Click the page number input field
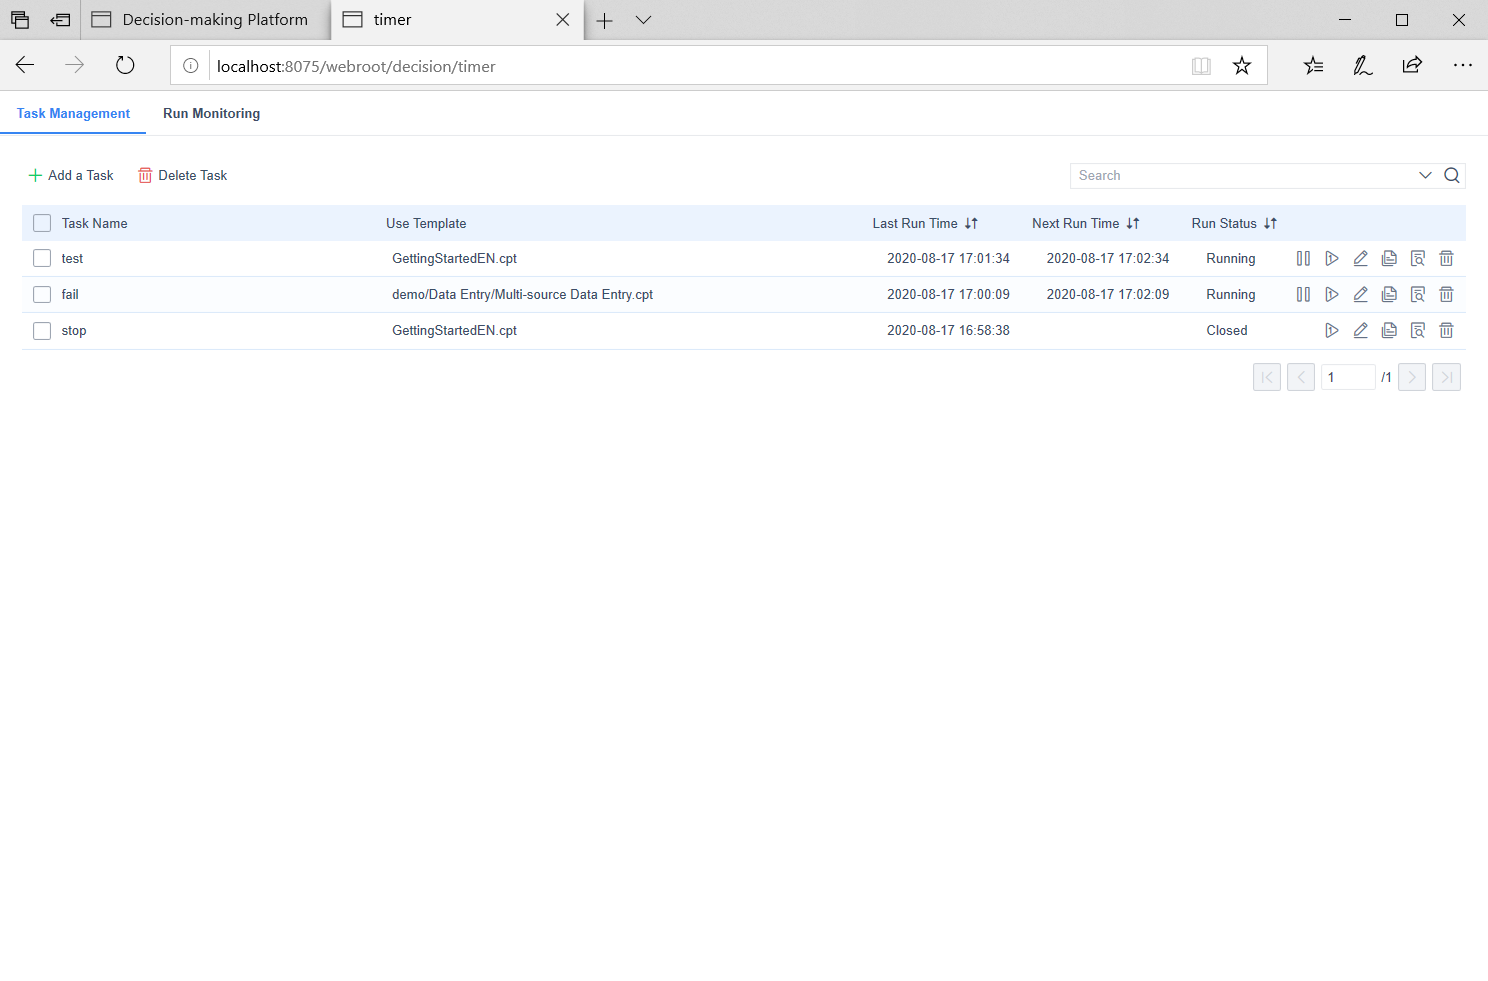Image resolution: width=1488 pixels, height=981 pixels. (1348, 377)
